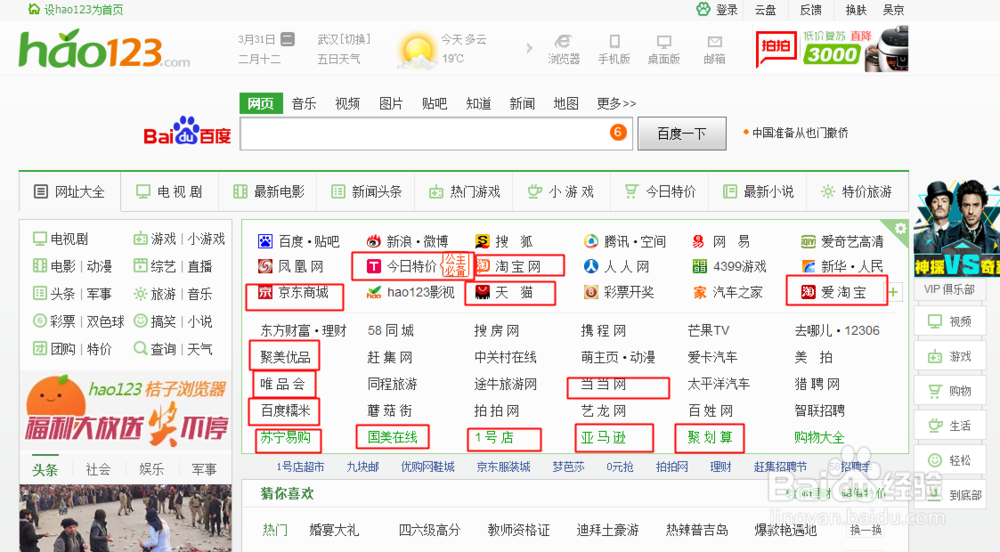Click headline 中国准备从也门撤侨
The image size is (1000, 552).
click(800, 133)
